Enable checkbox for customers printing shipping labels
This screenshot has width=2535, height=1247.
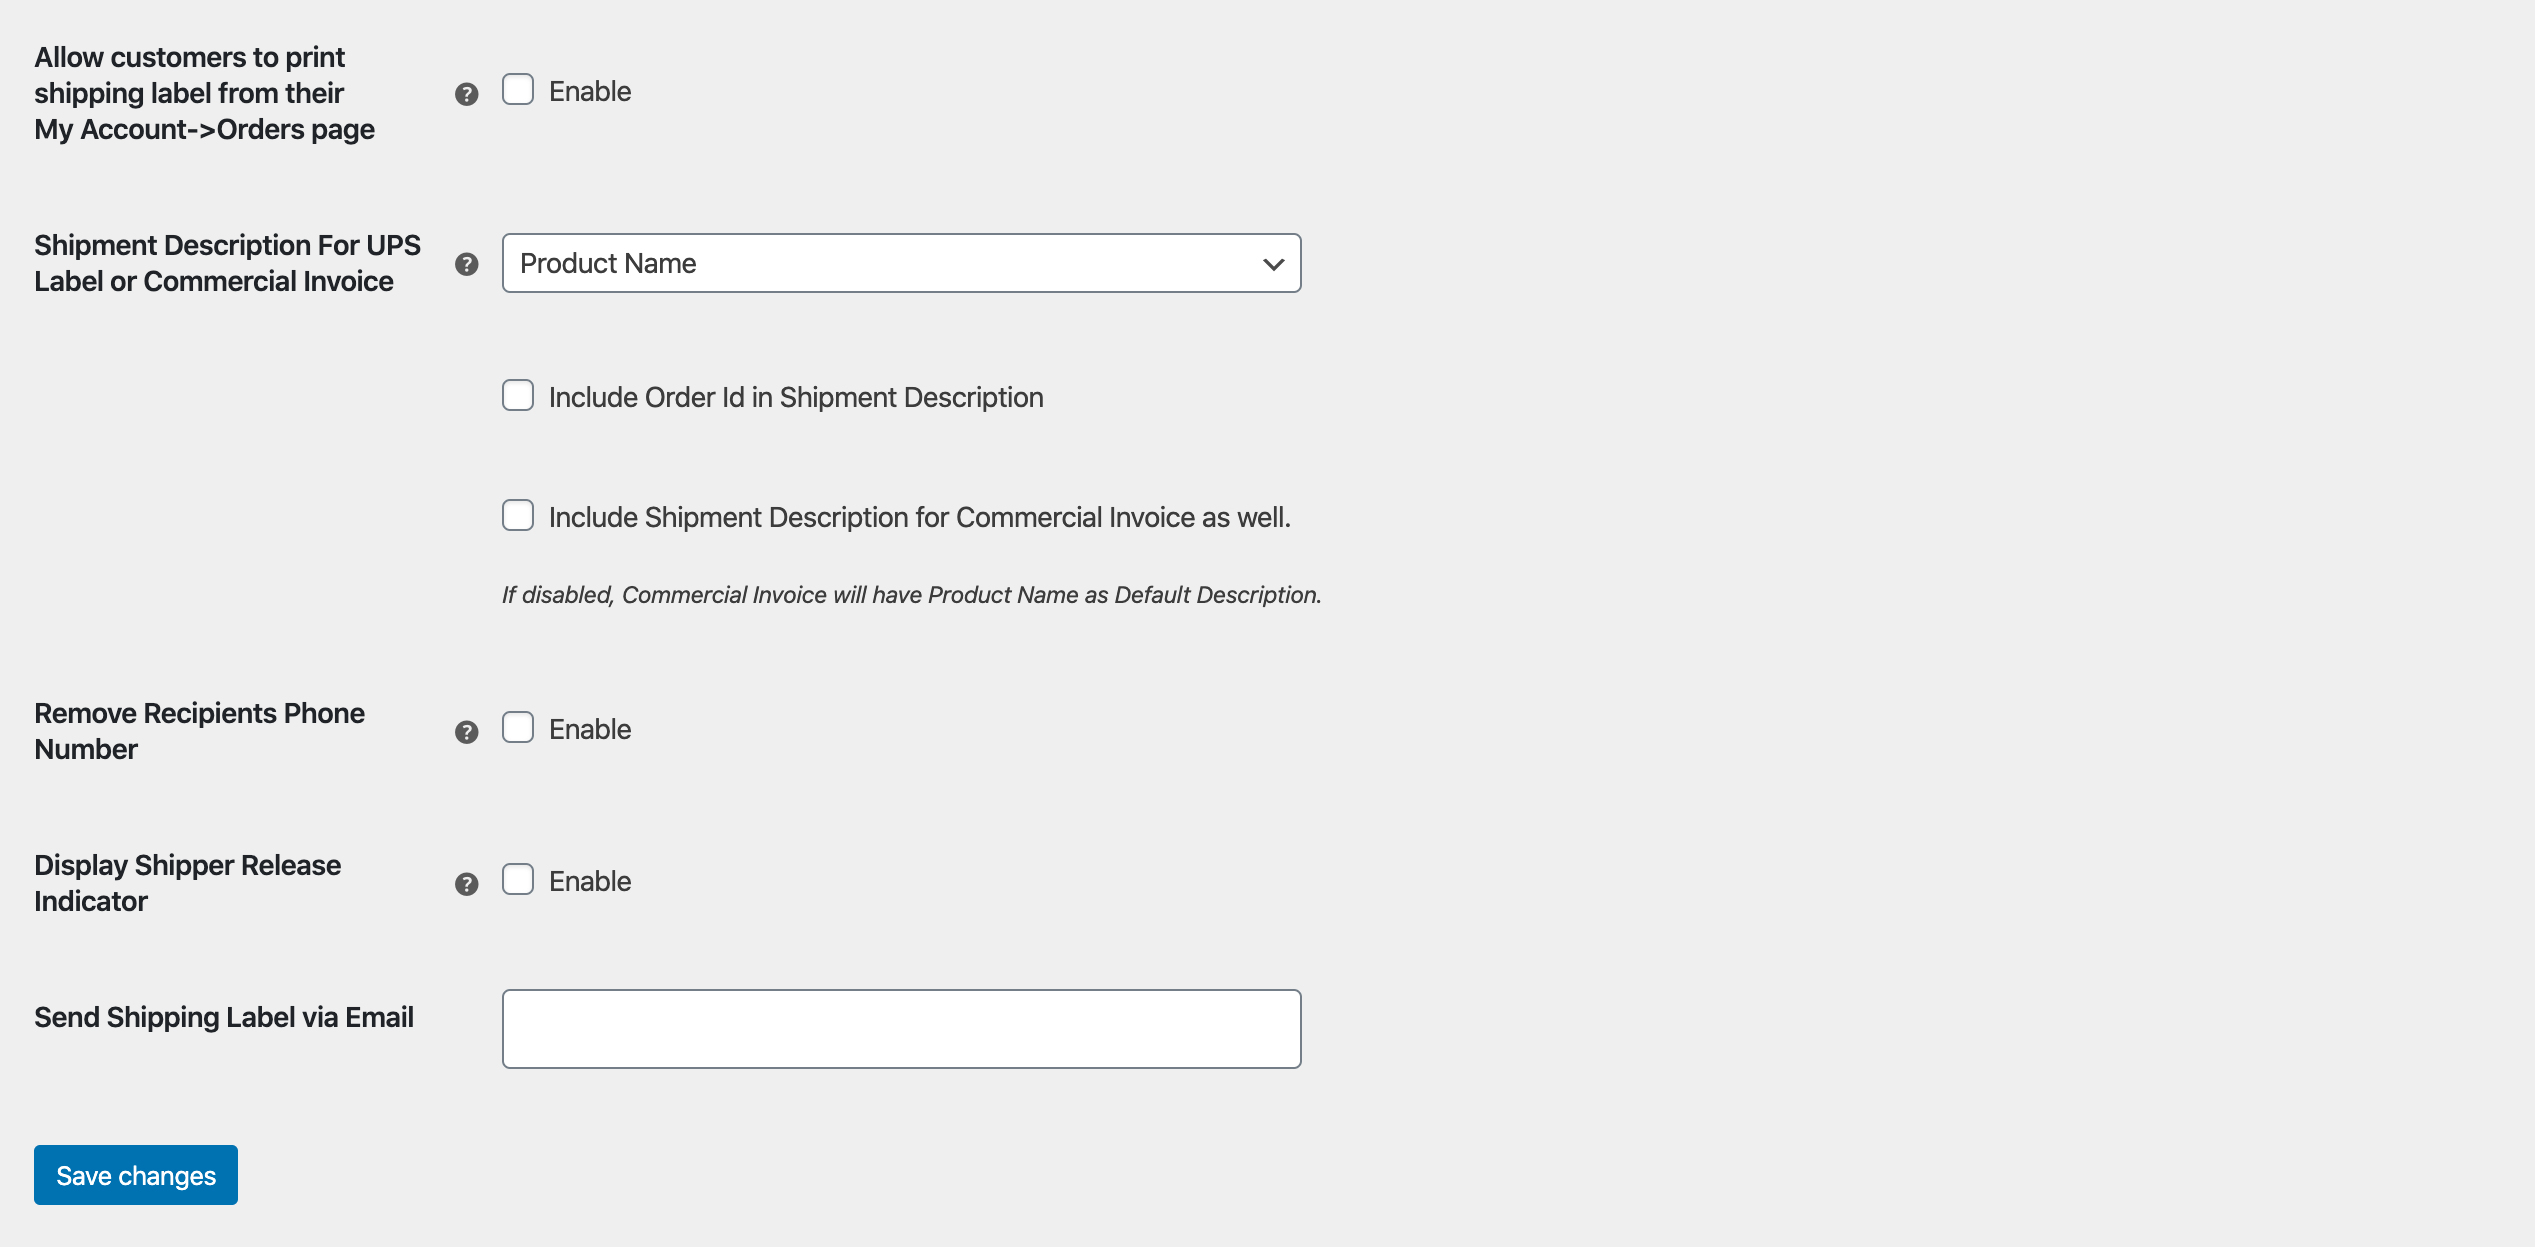pyautogui.click(x=518, y=90)
